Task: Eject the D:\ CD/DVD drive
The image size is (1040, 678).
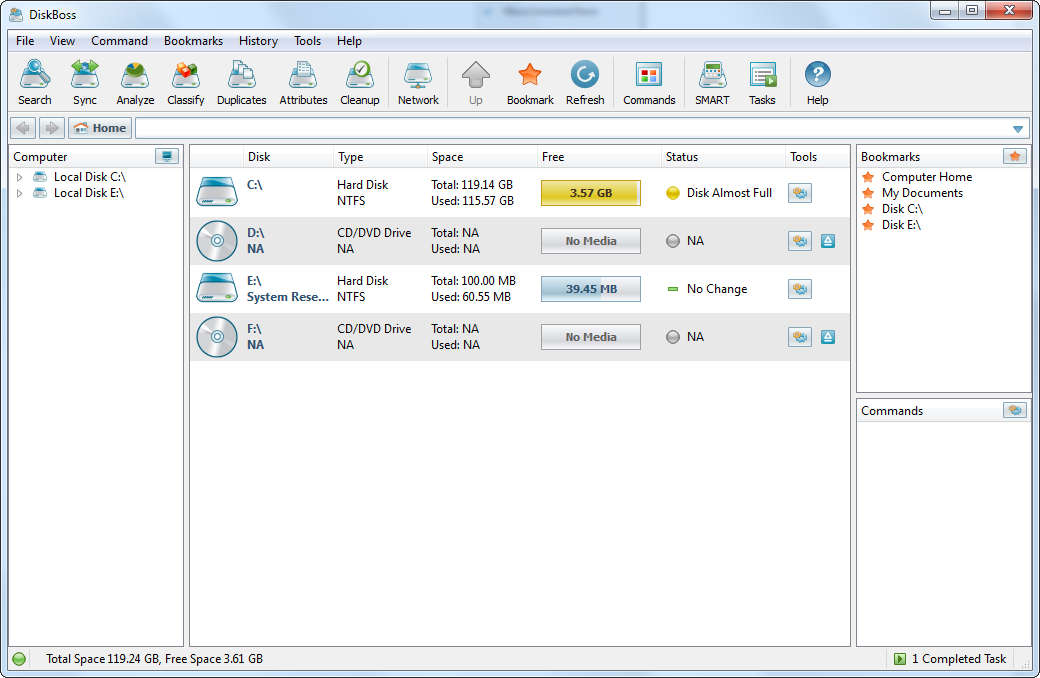Action: click(x=828, y=241)
